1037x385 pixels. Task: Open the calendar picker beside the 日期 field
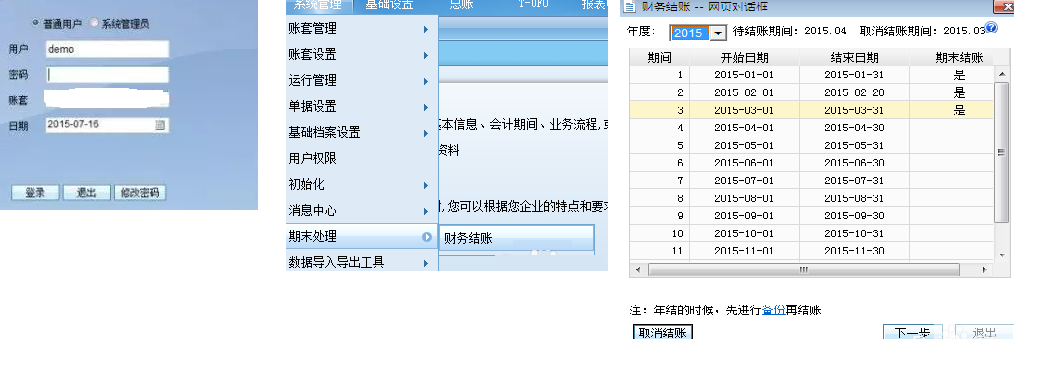[x=160, y=124]
